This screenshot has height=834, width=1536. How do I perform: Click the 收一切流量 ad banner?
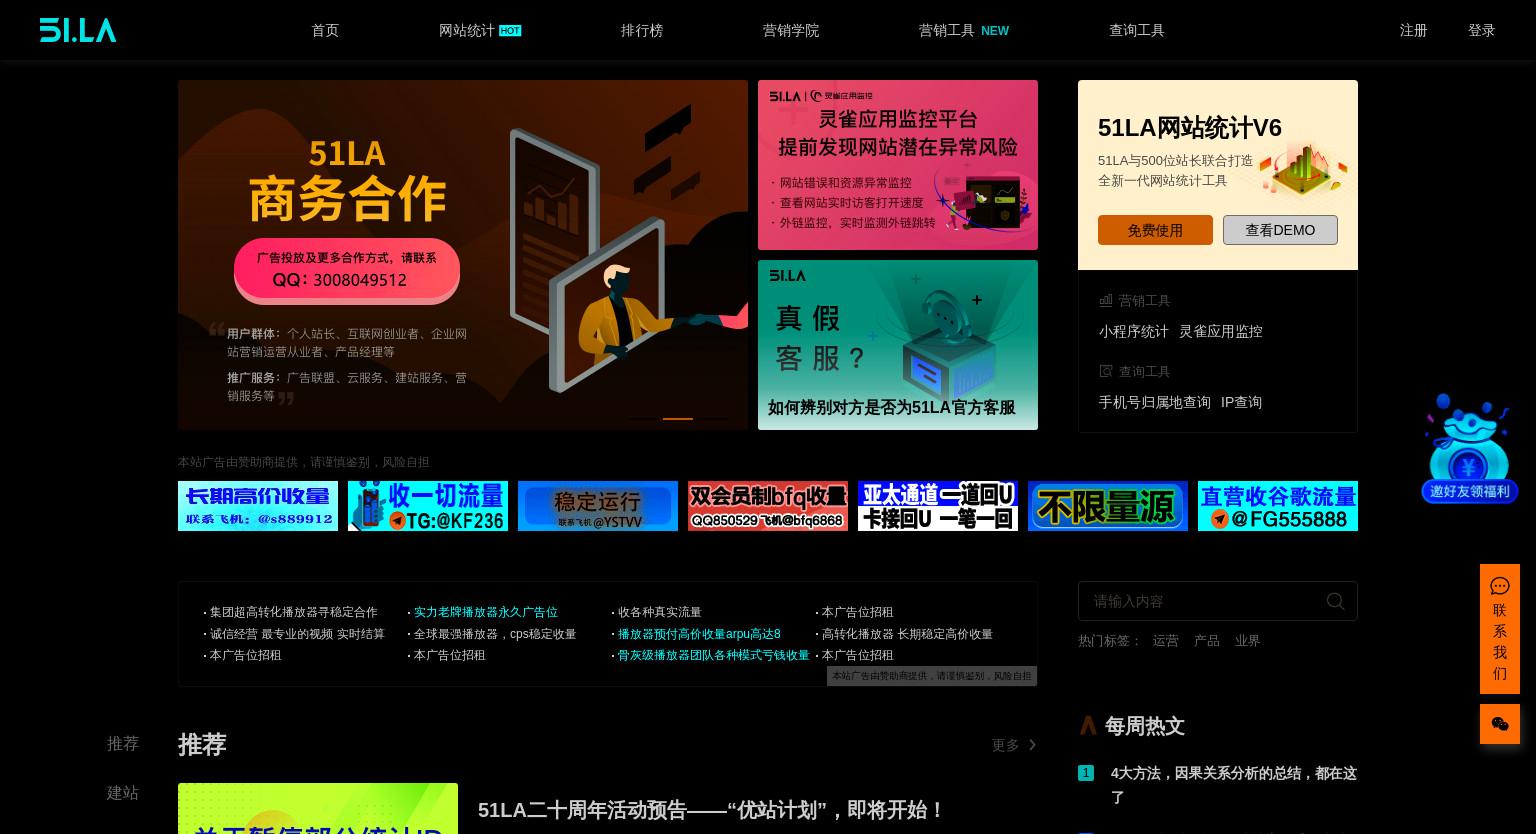428,506
